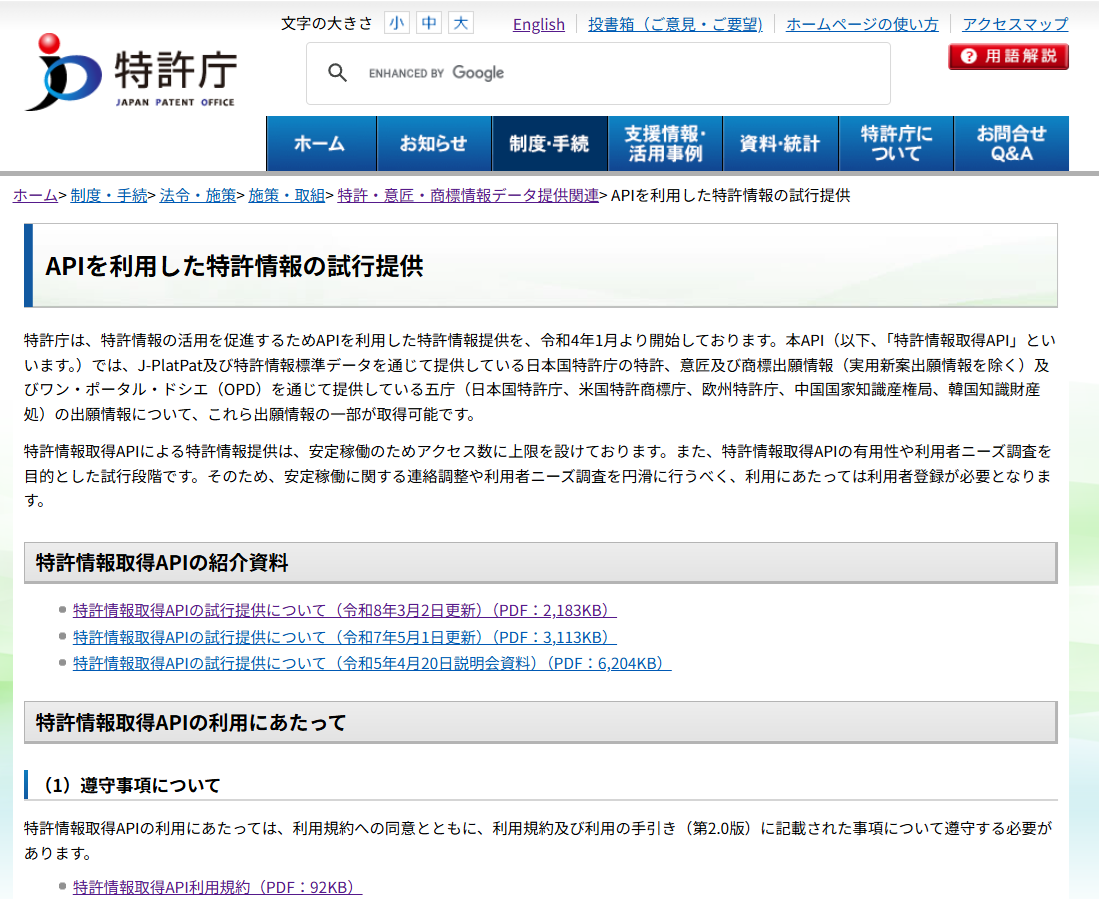This screenshot has width=1099, height=899.
Task: Click the heading 特許情報取得APIの紹介資料
Action: (x=162, y=563)
